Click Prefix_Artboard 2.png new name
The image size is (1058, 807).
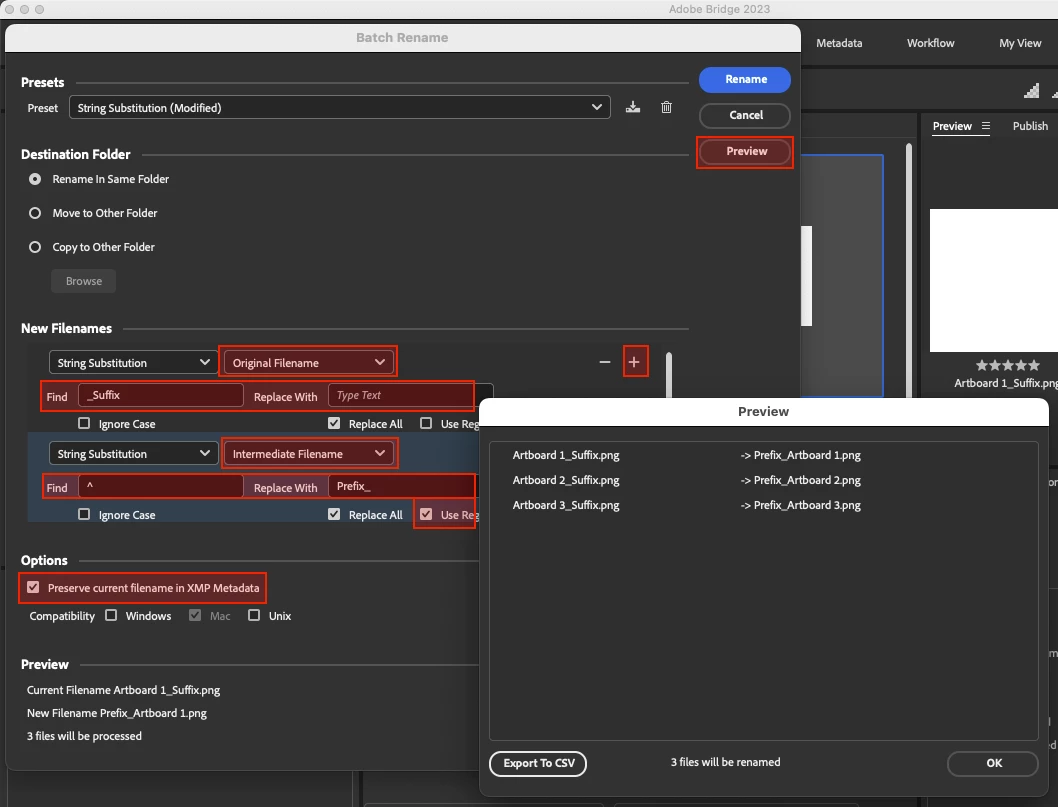[x=807, y=480]
